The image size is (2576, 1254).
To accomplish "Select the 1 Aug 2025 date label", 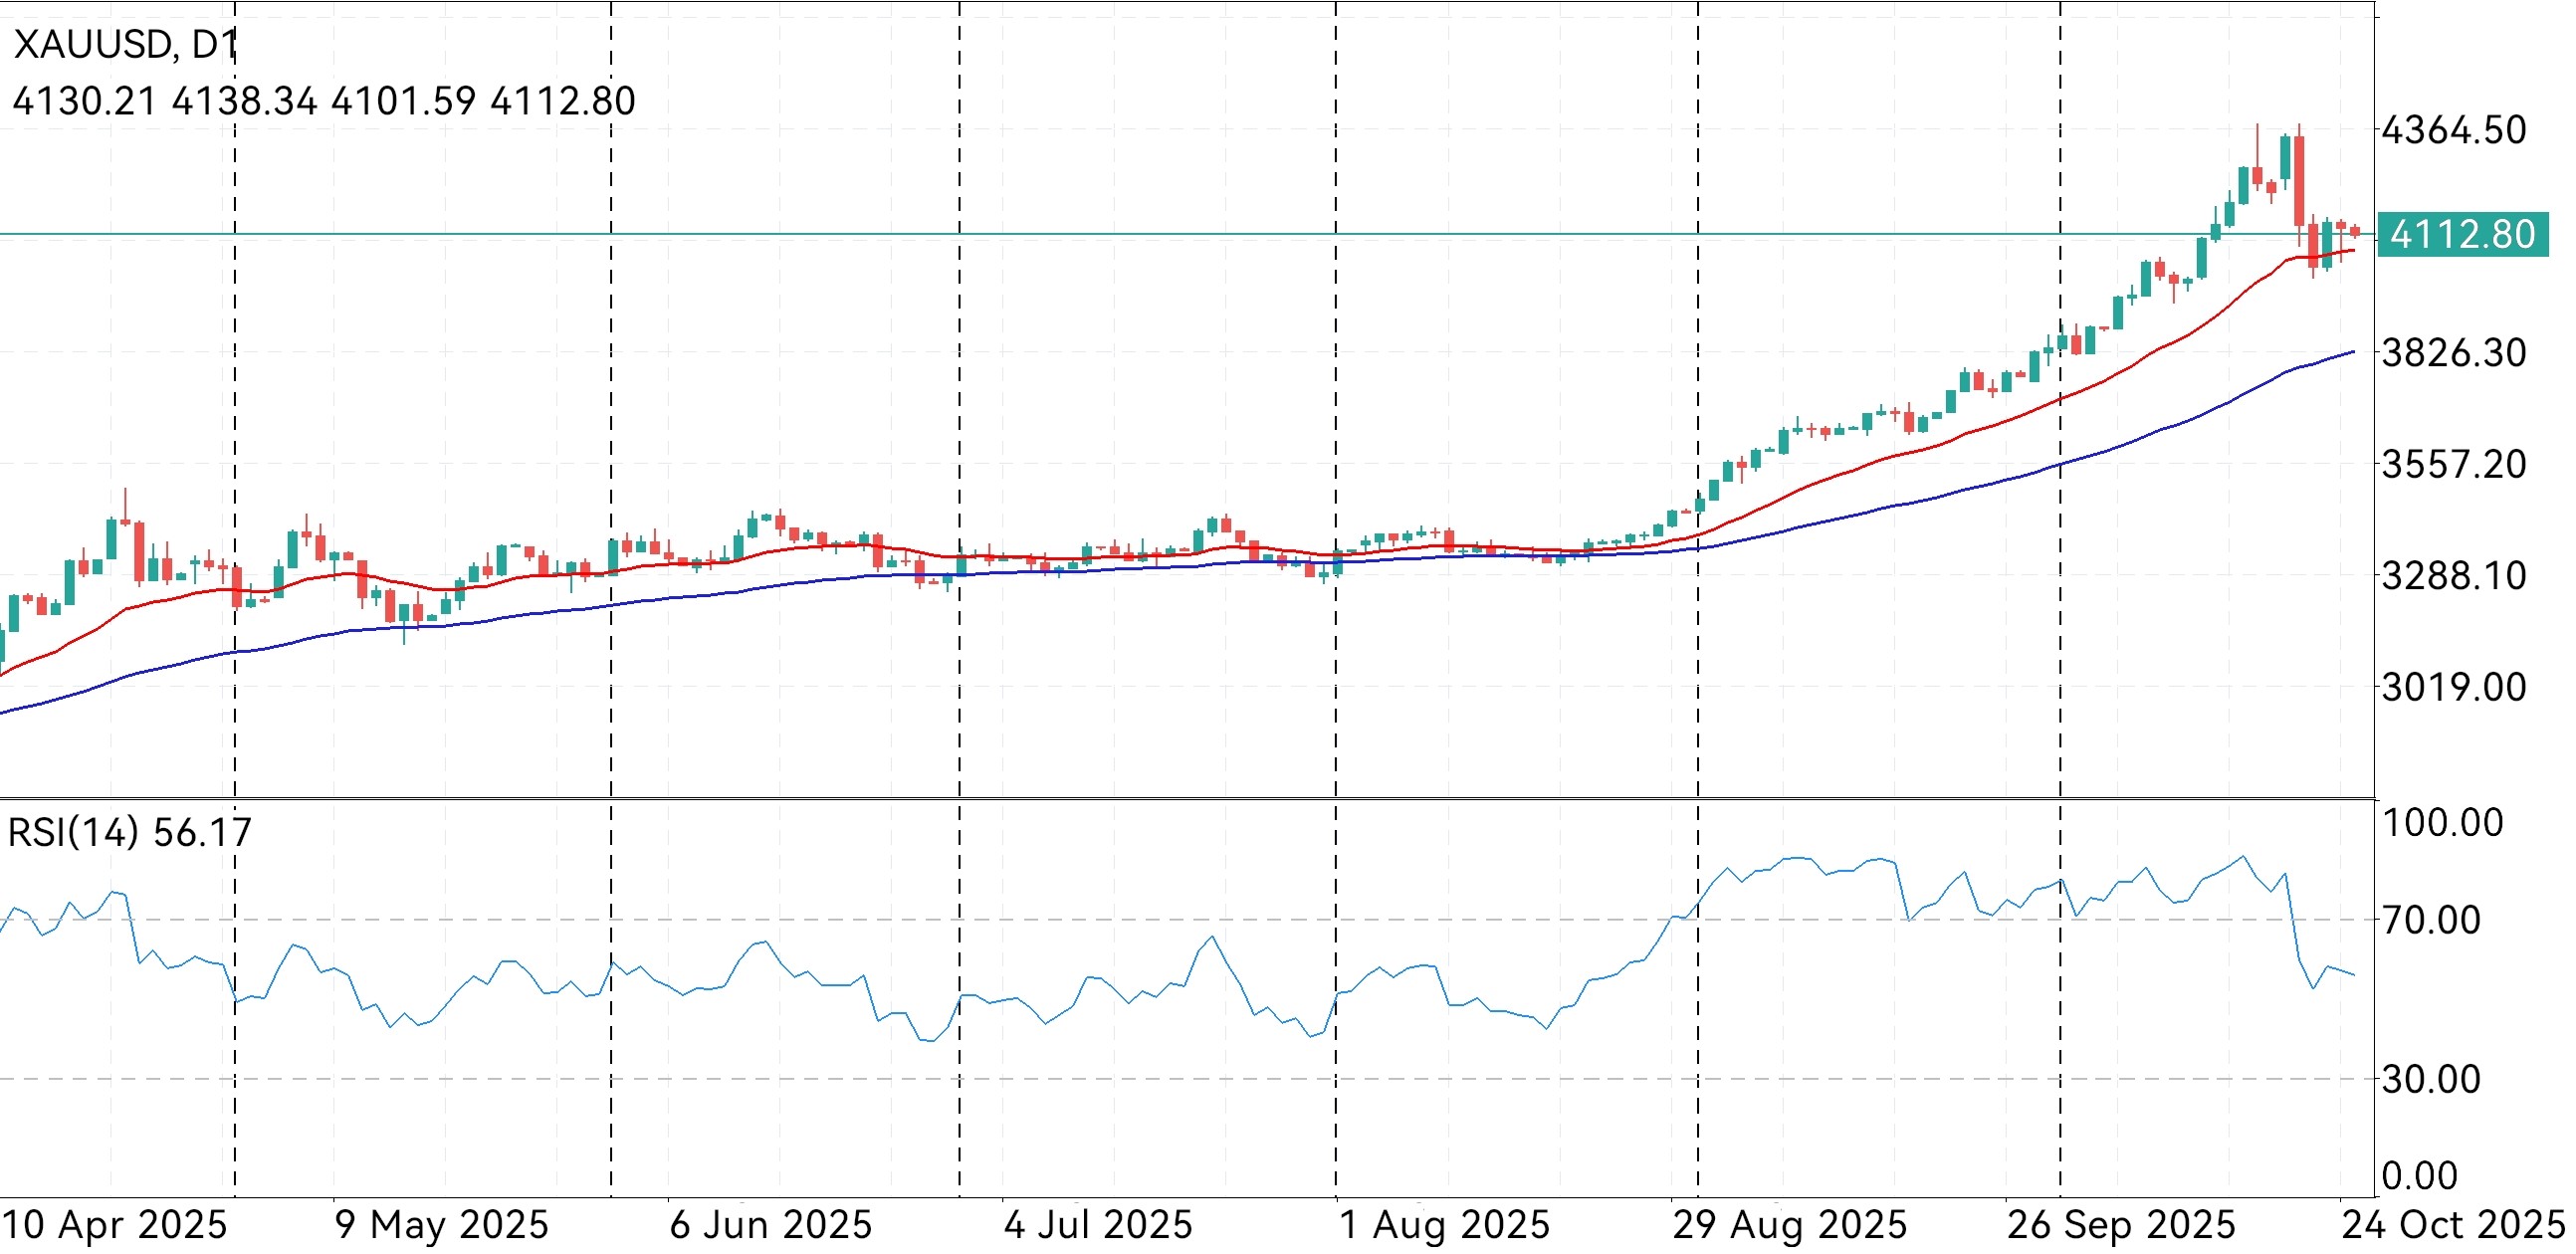I will (x=1444, y=1225).
